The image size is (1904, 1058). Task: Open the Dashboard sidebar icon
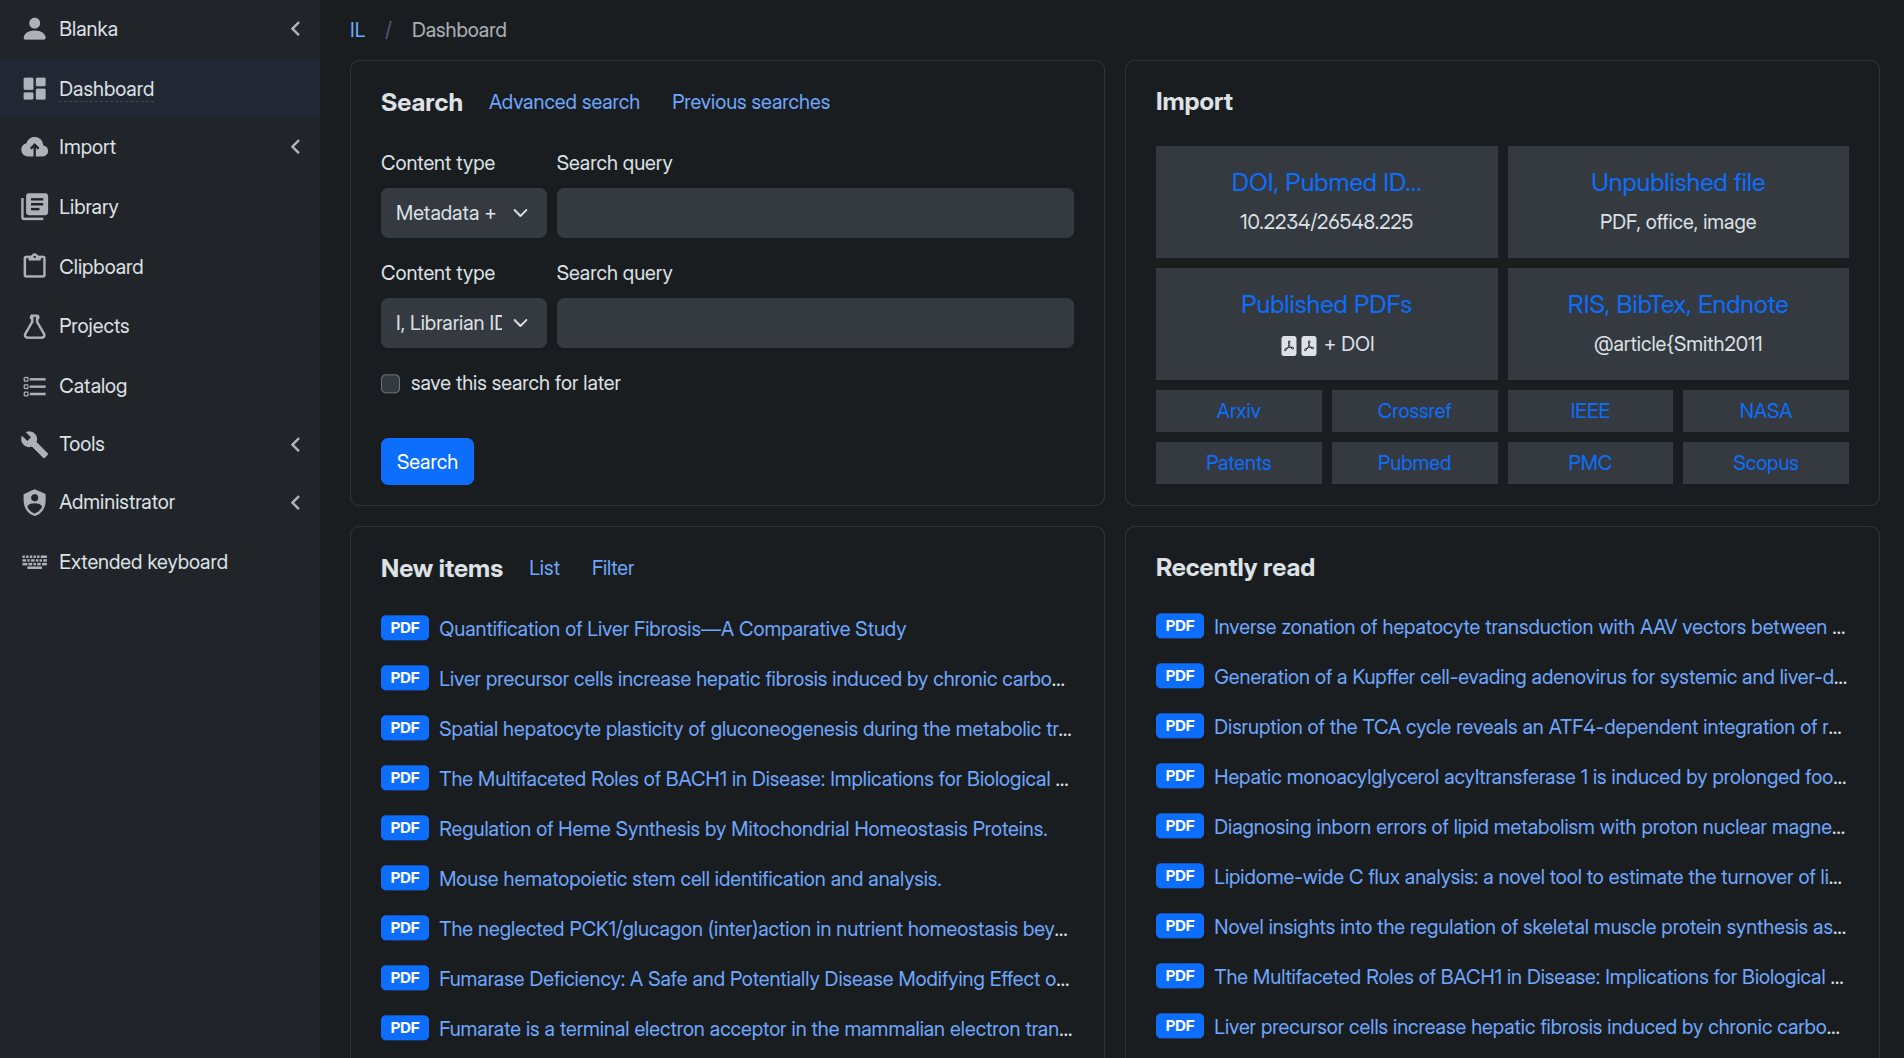click(x=34, y=88)
